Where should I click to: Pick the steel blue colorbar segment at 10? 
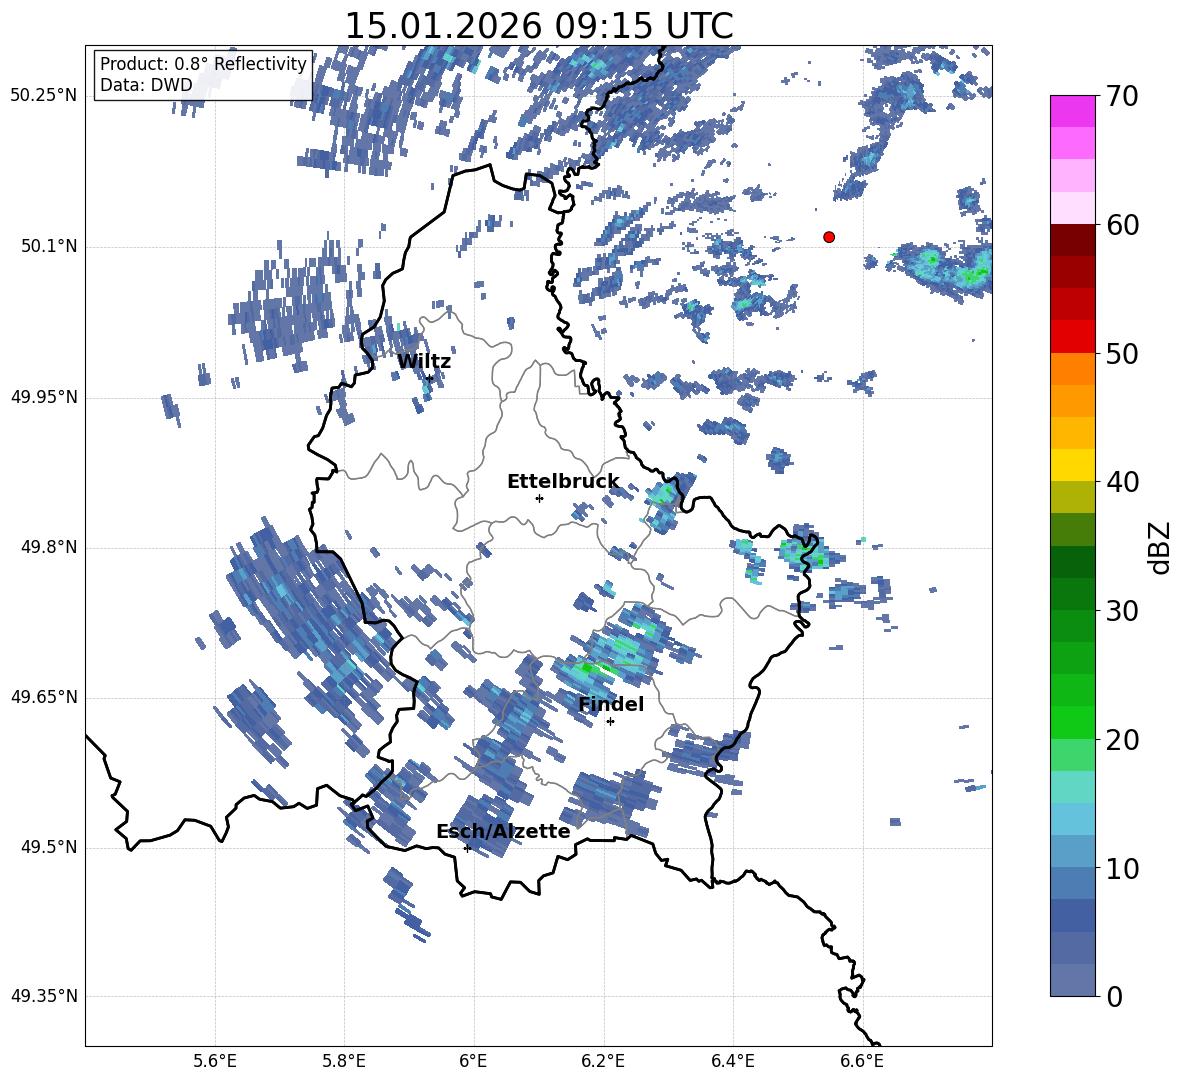coord(1072,851)
